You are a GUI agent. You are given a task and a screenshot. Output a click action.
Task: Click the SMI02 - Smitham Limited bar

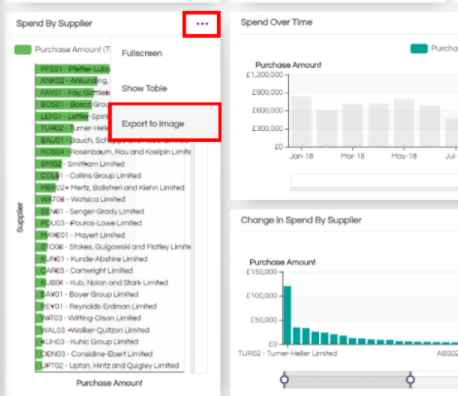pos(49,164)
